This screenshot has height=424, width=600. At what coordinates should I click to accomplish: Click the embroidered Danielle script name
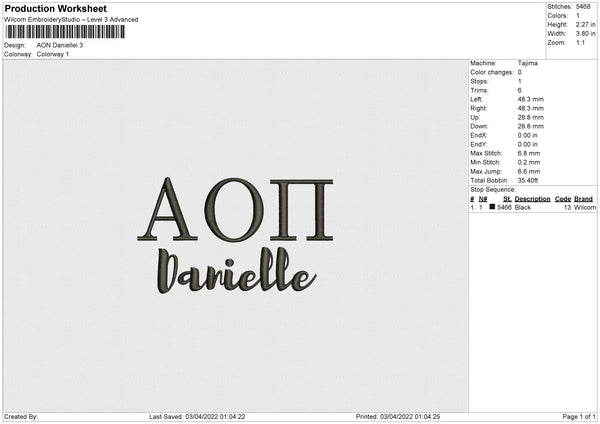tap(236, 271)
